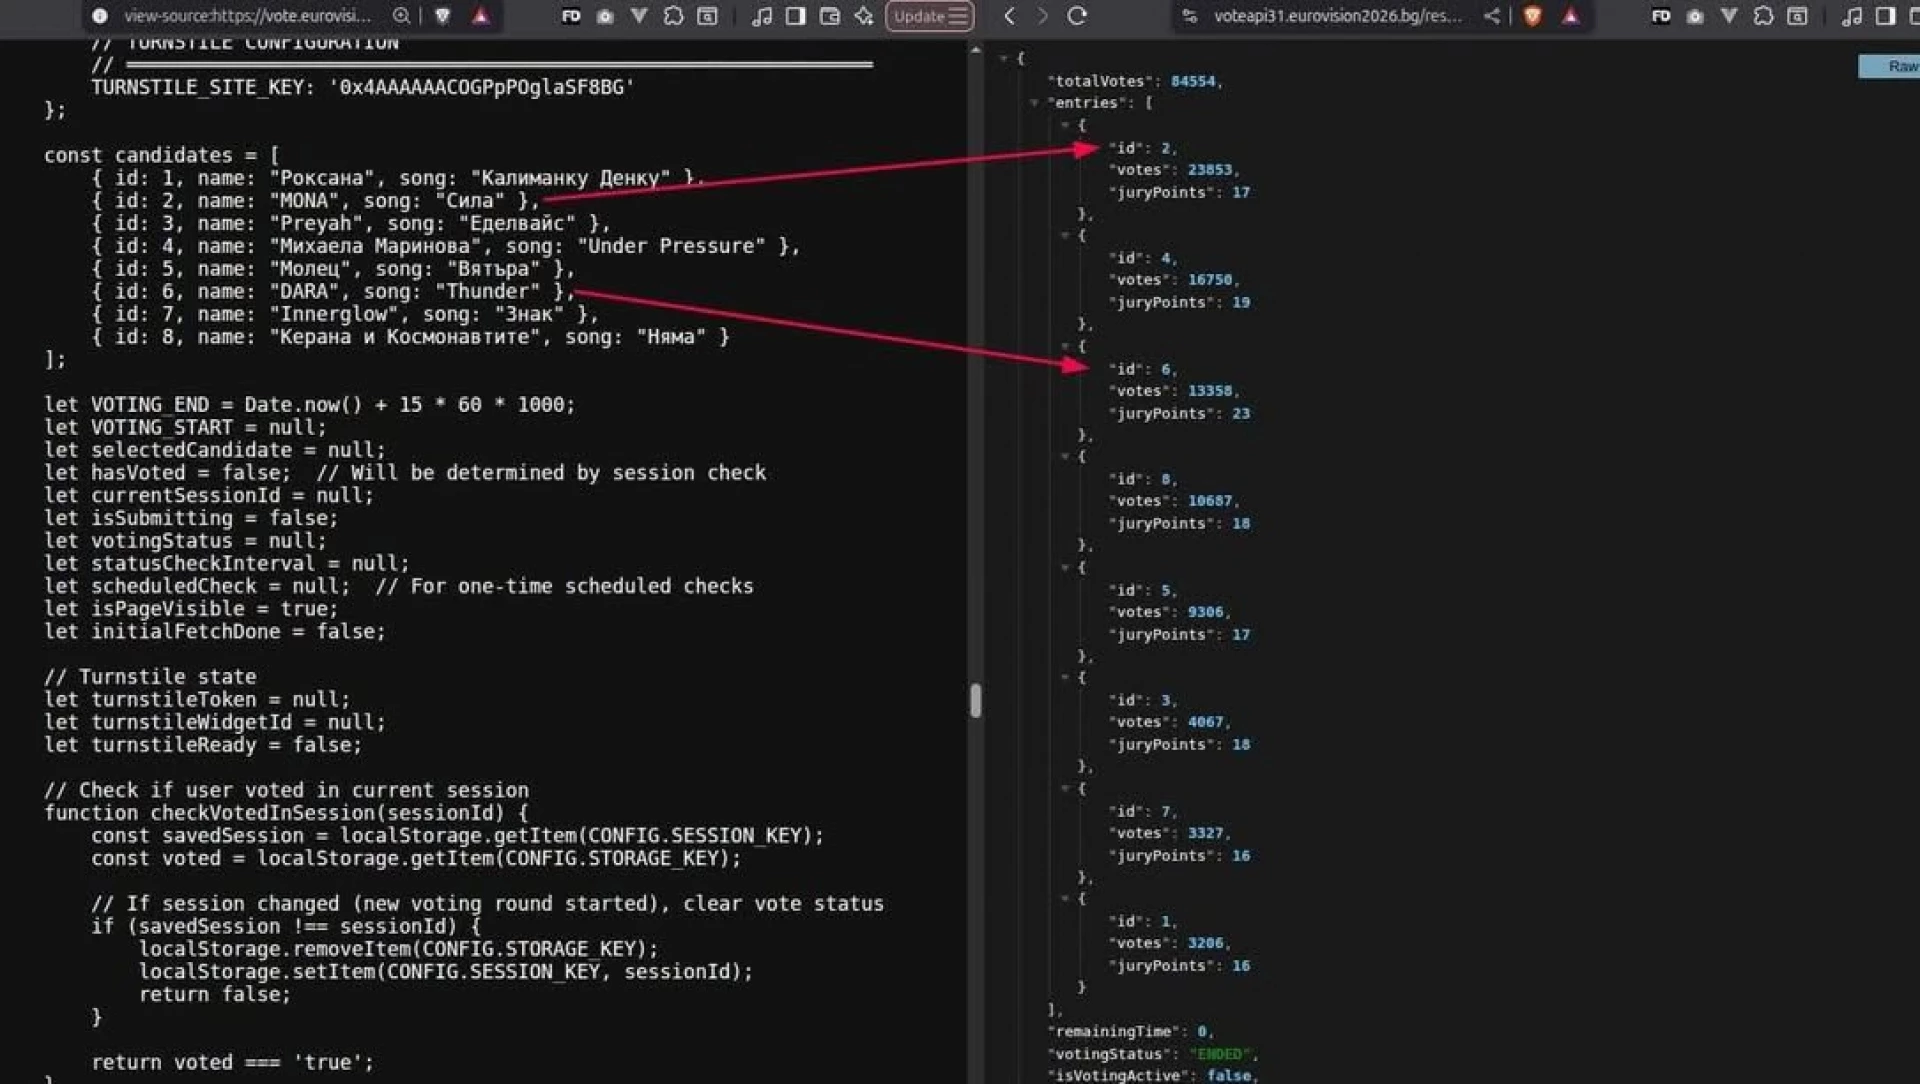The image size is (1920, 1084).
Task: Click the view-source URL address field
Action: pos(248,16)
